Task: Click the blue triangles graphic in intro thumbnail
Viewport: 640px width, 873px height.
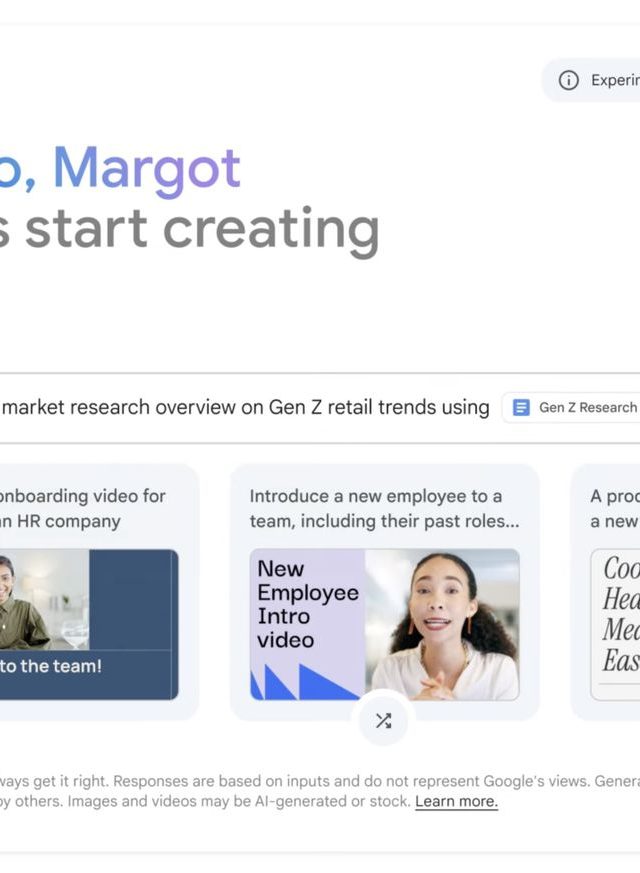Action: pos(300,682)
